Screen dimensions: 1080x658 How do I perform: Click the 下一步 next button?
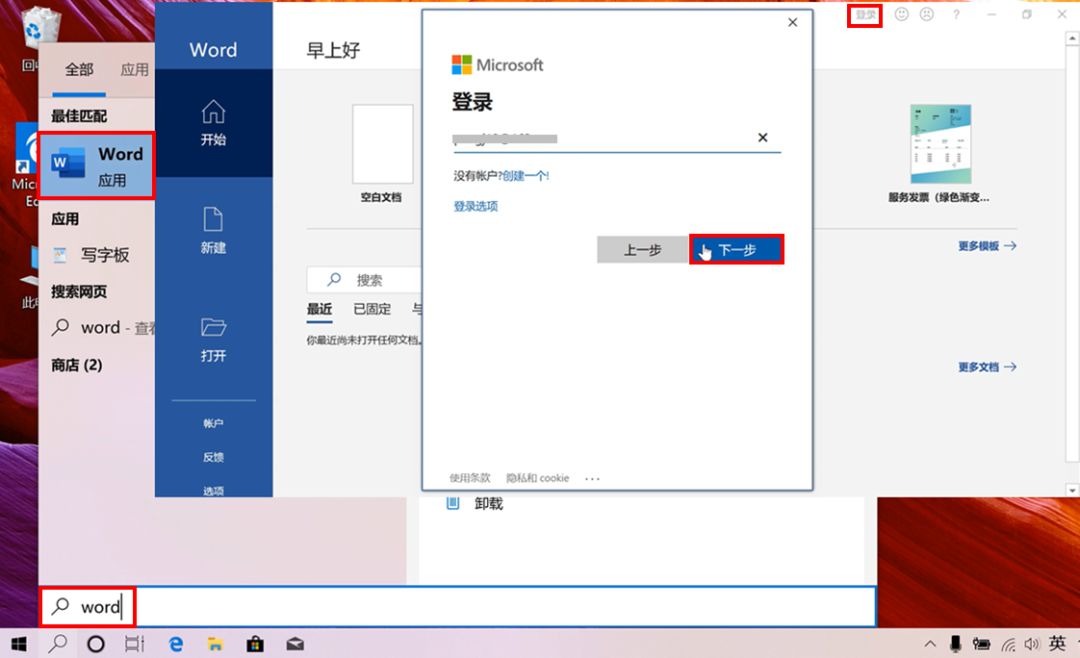pyautogui.click(x=736, y=249)
